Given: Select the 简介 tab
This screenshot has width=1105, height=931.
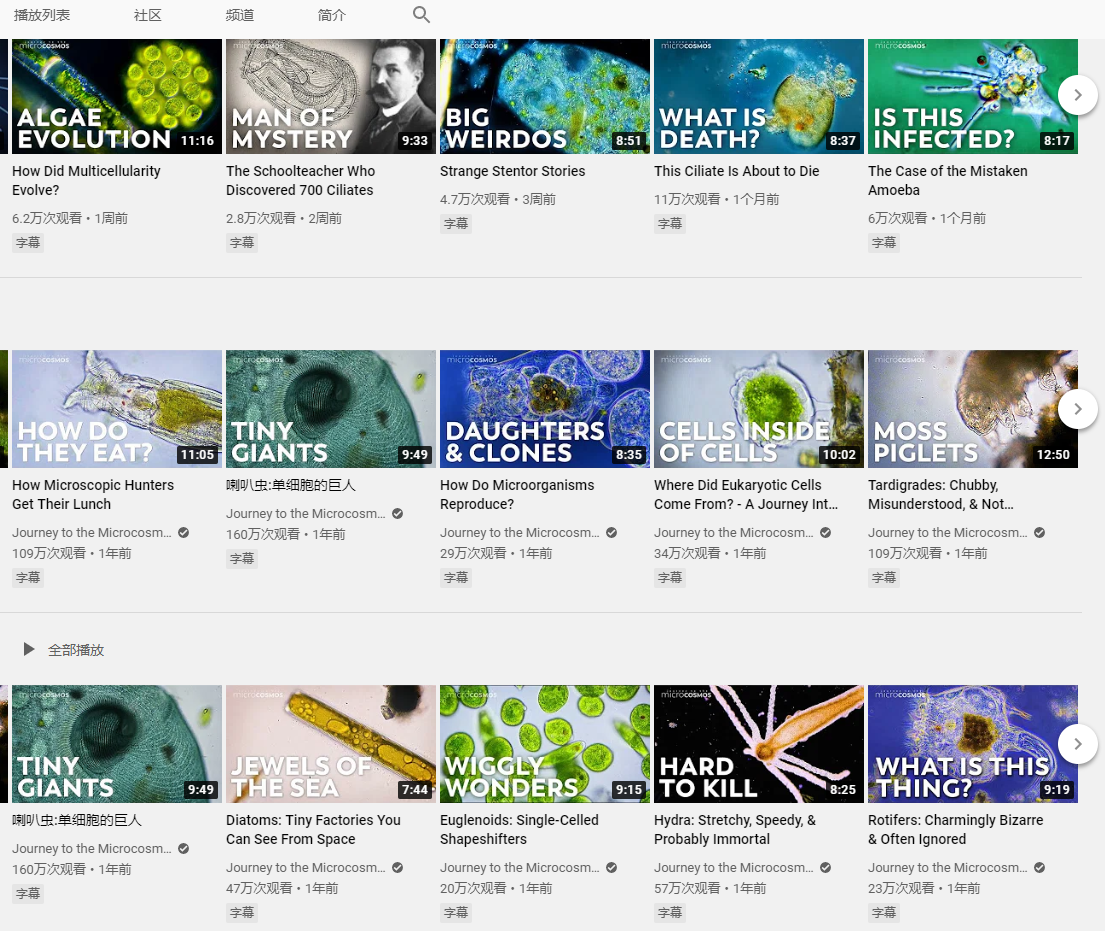Looking at the screenshot, I should [x=331, y=15].
